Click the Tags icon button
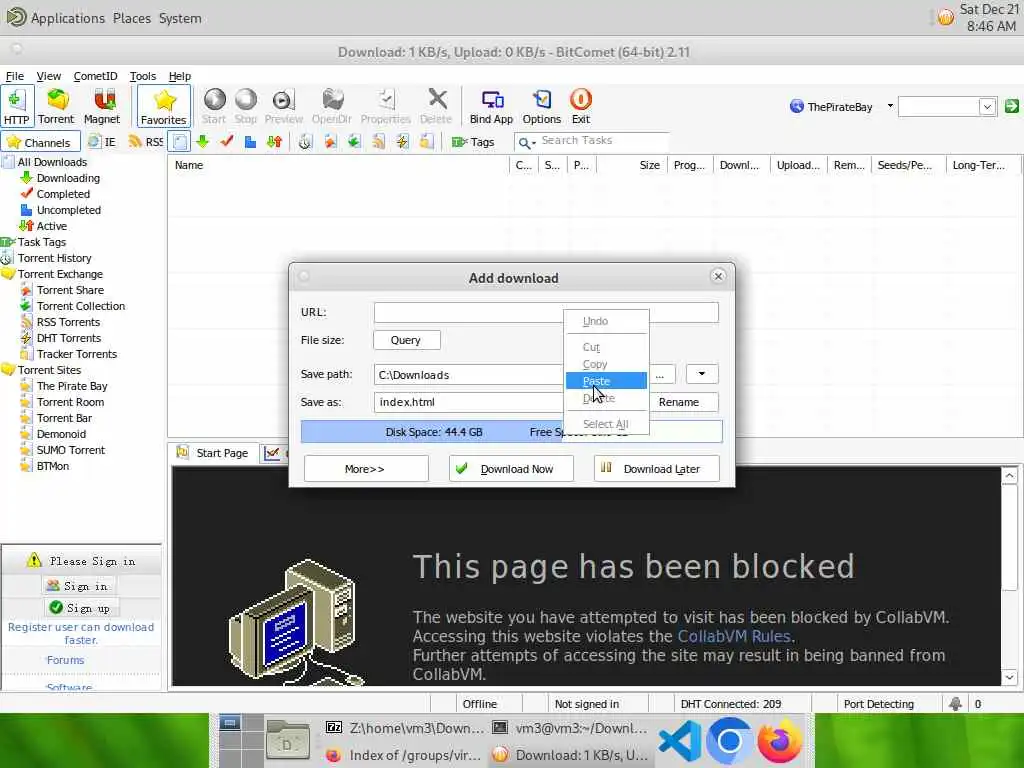1024x768 pixels. (x=473, y=142)
